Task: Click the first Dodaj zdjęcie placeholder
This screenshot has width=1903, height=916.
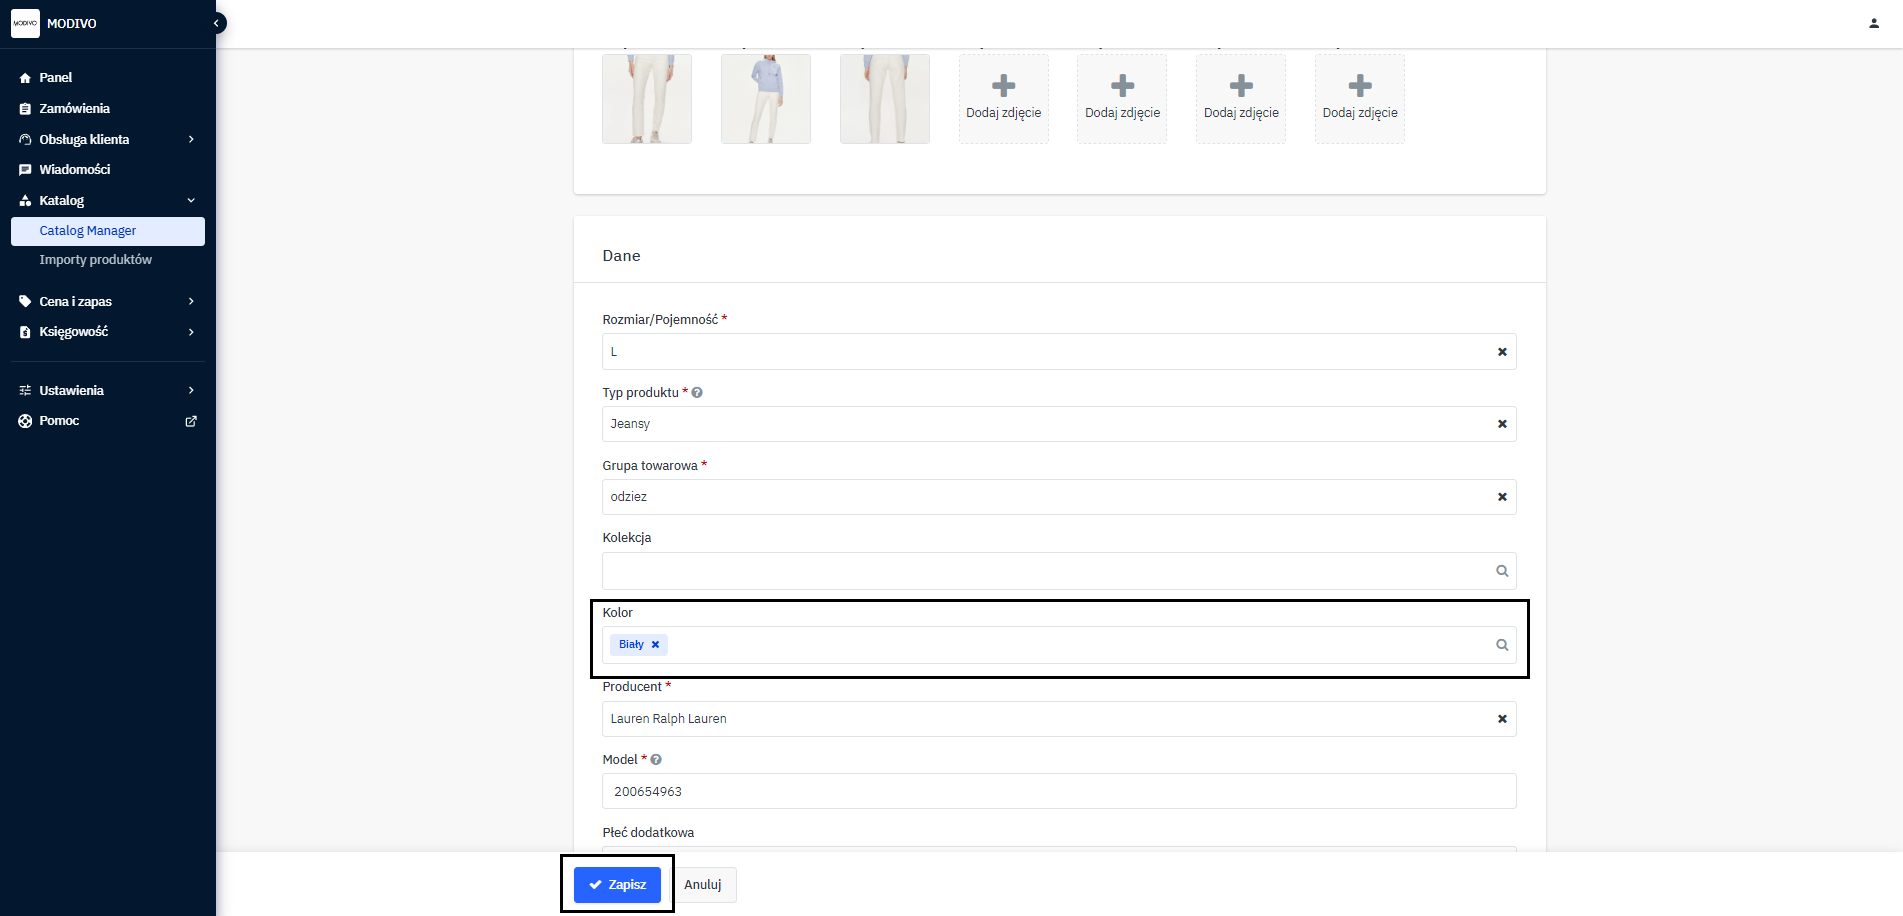Action: [1003, 98]
